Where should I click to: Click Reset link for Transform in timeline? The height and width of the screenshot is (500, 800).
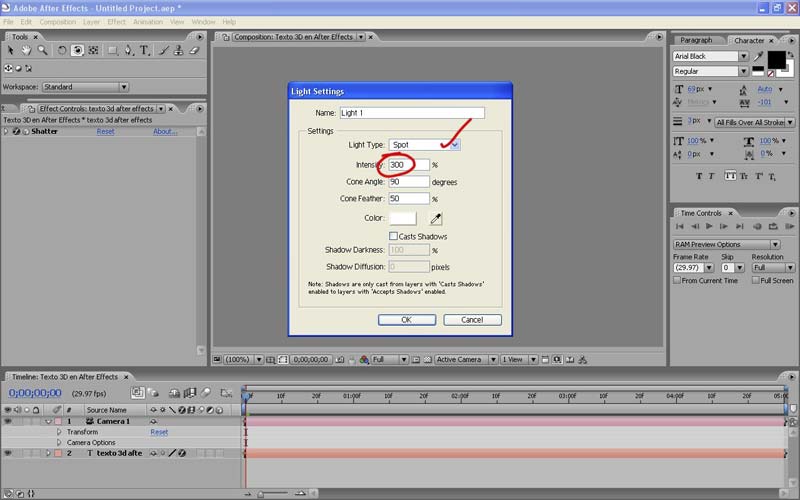pyautogui.click(x=159, y=432)
